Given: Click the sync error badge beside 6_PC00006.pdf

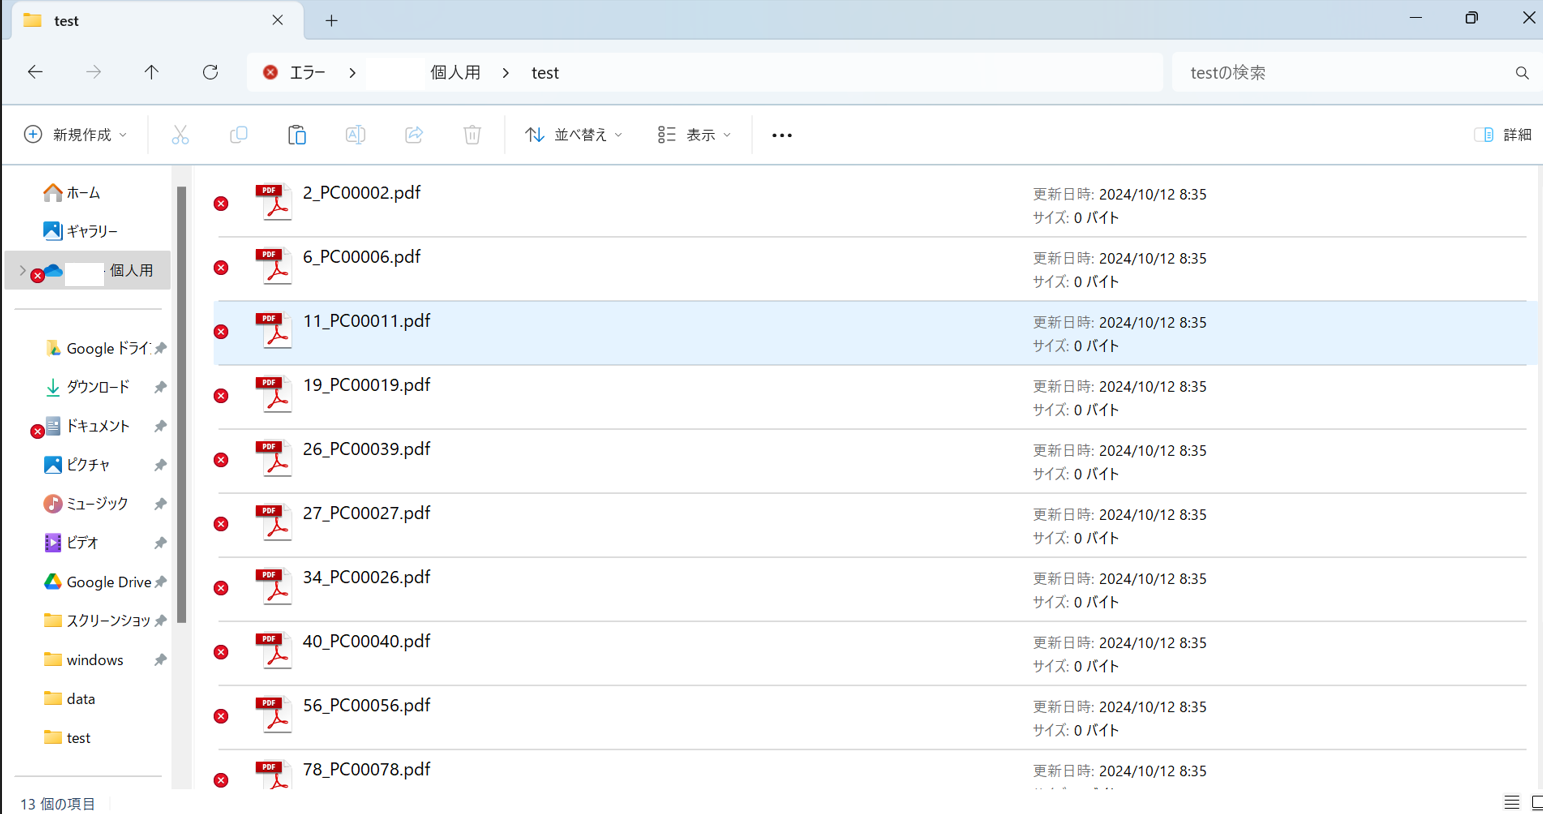Looking at the screenshot, I should 221,268.
